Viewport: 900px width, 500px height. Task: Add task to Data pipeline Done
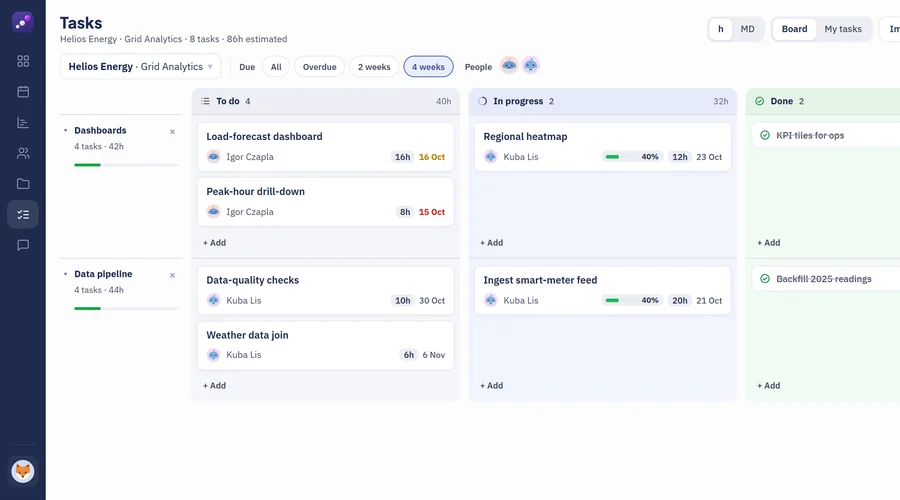769,386
